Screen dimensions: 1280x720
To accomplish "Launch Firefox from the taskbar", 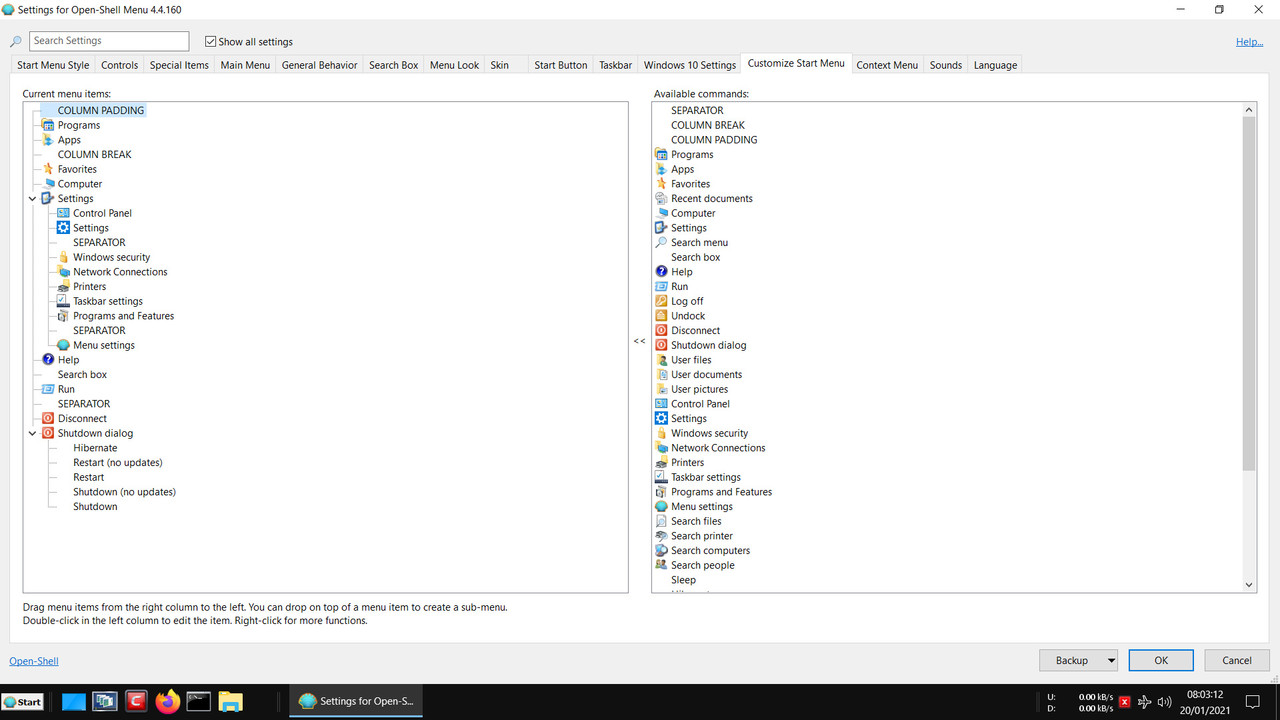I will pyautogui.click(x=167, y=701).
